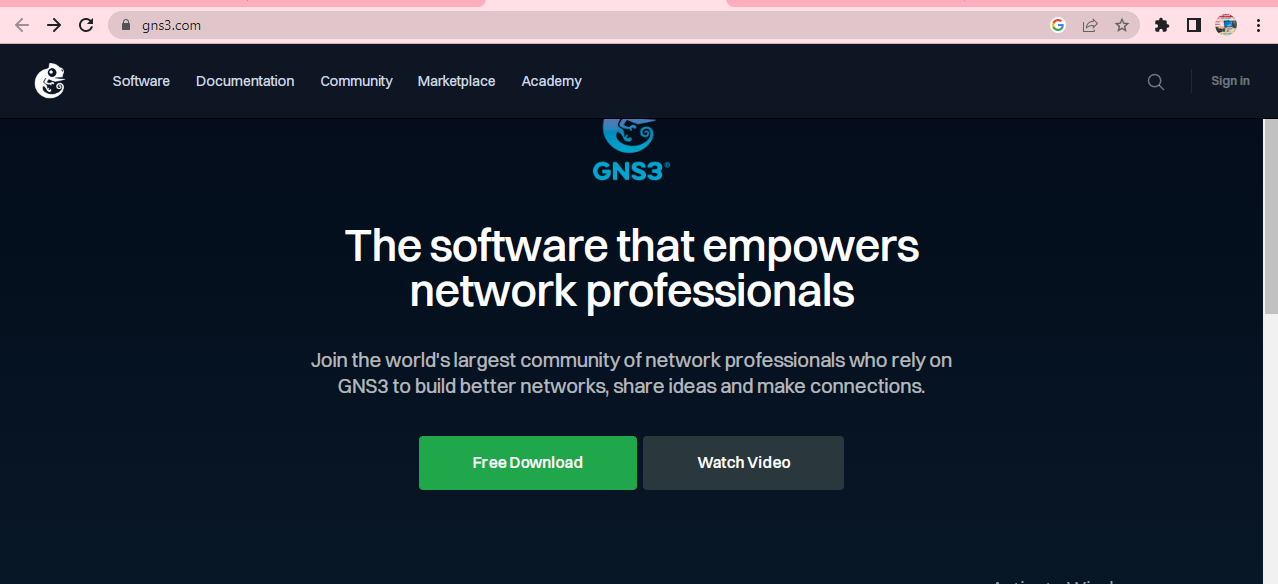Select the Documentation menu item
This screenshot has width=1278, height=584.
coord(244,81)
